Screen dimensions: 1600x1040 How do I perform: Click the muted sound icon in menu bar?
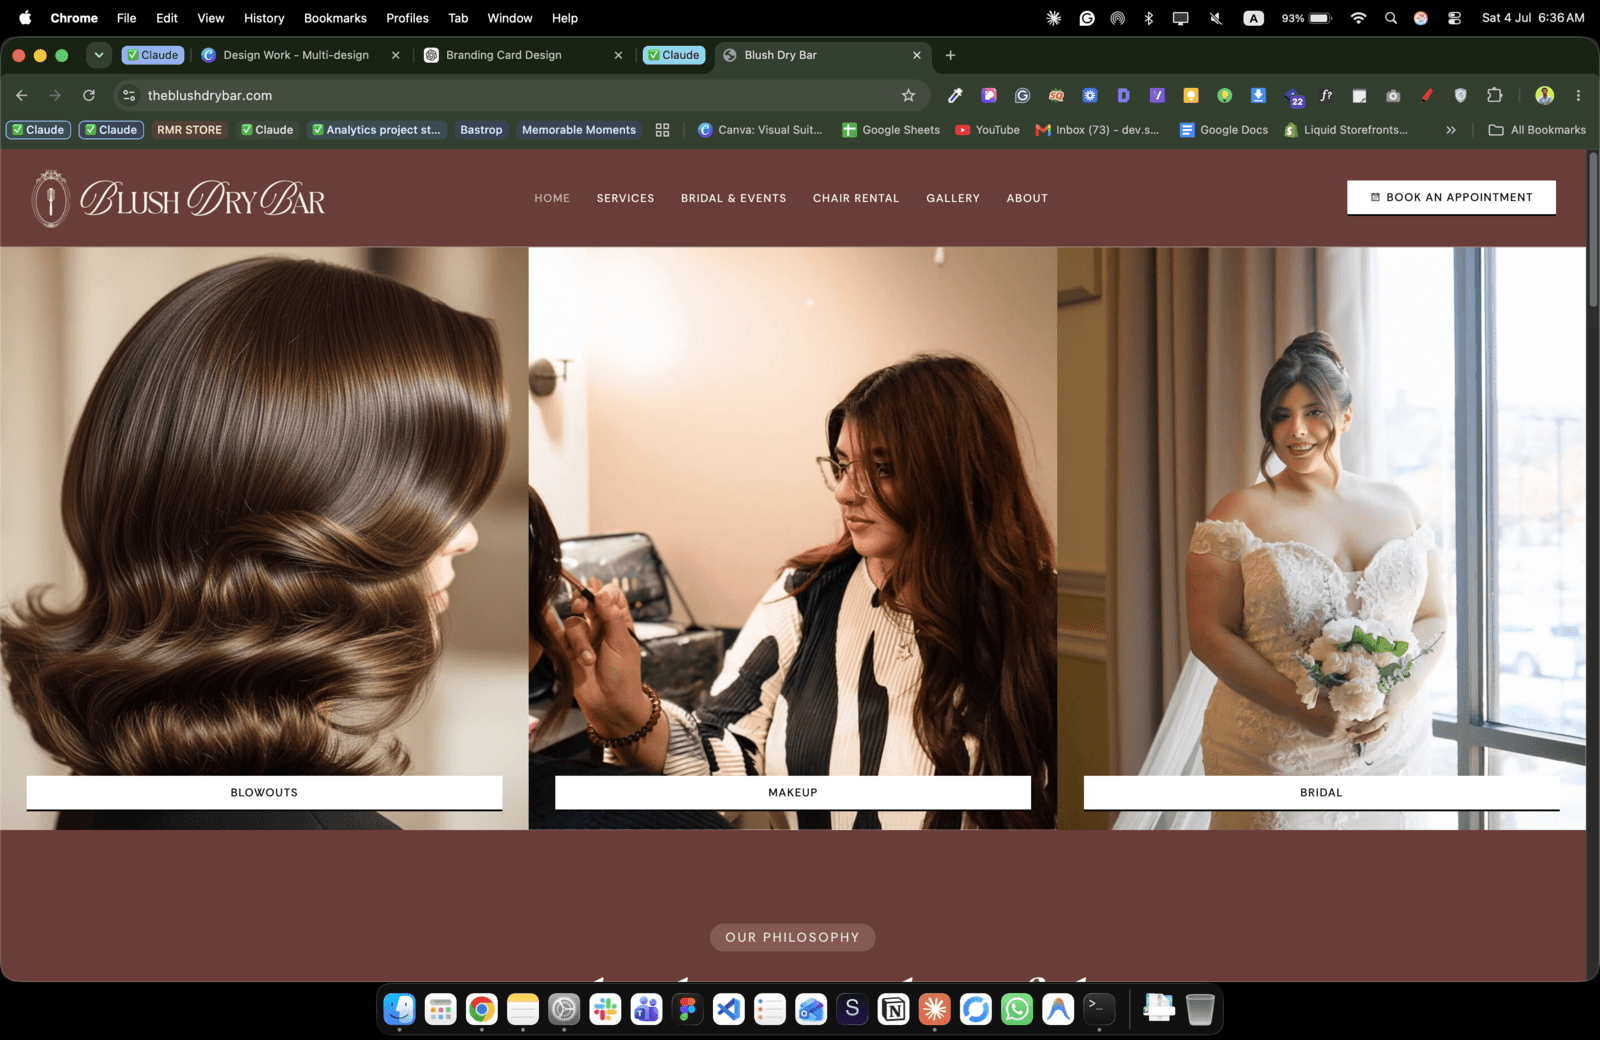click(1215, 18)
